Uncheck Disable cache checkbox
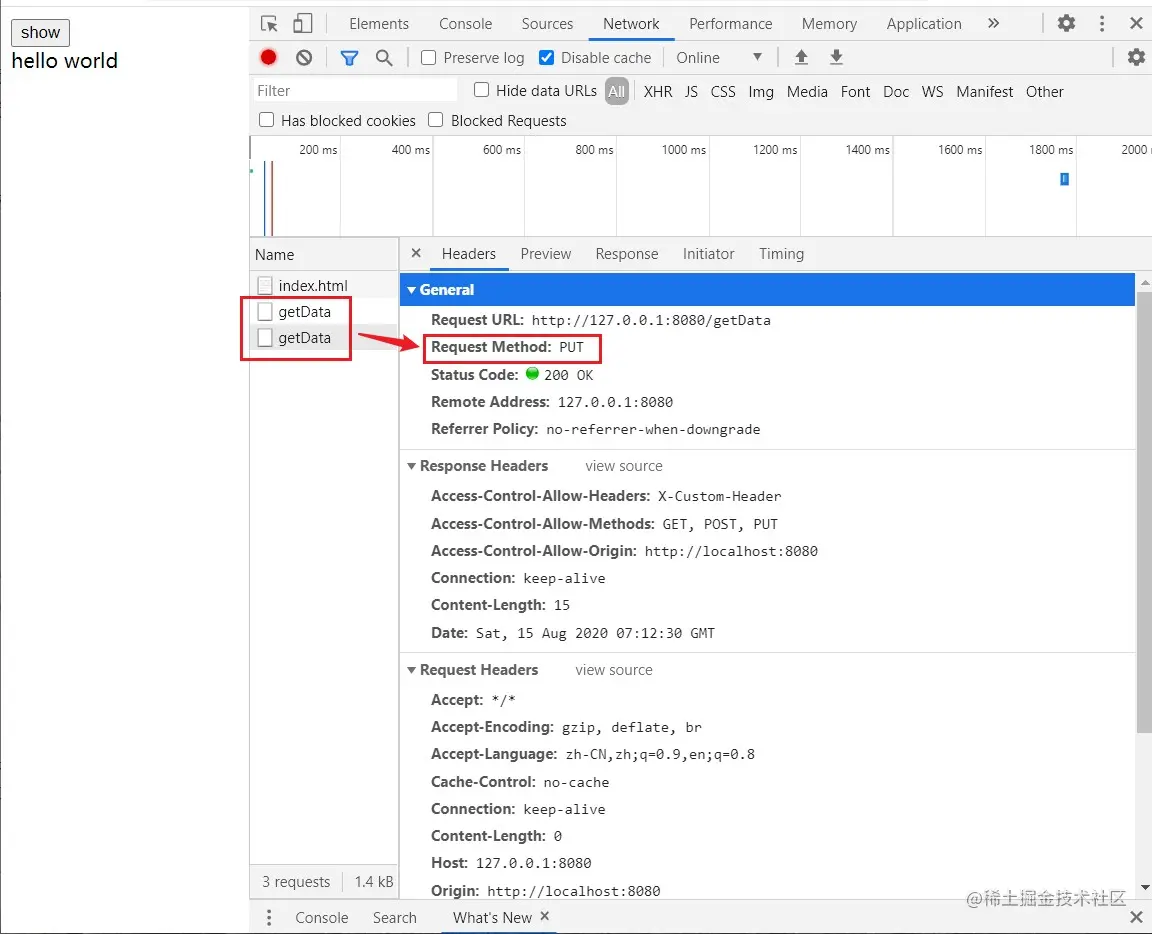The width and height of the screenshot is (1152, 934). (x=546, y=57)
